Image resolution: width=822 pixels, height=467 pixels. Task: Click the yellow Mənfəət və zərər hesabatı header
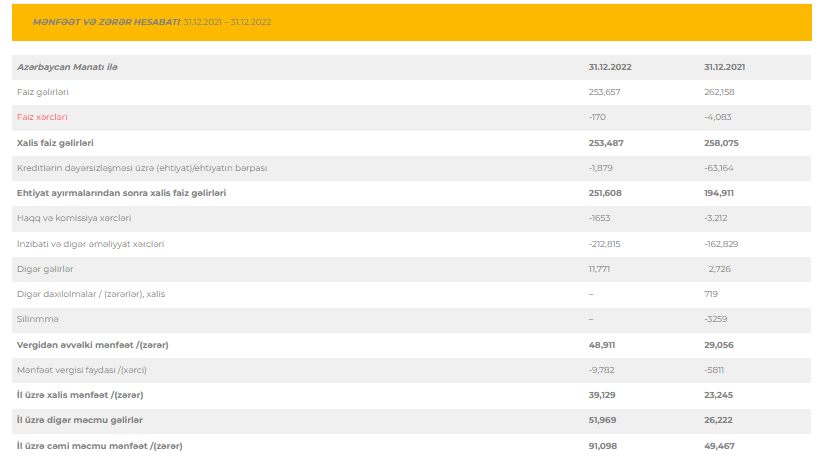(x=151, y=21)
